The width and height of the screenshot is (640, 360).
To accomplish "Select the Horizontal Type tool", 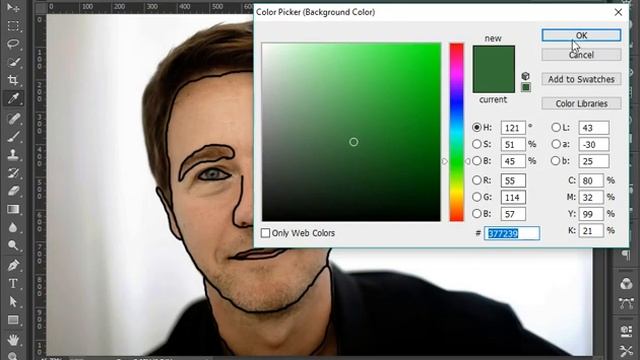I will pos(13,283).
